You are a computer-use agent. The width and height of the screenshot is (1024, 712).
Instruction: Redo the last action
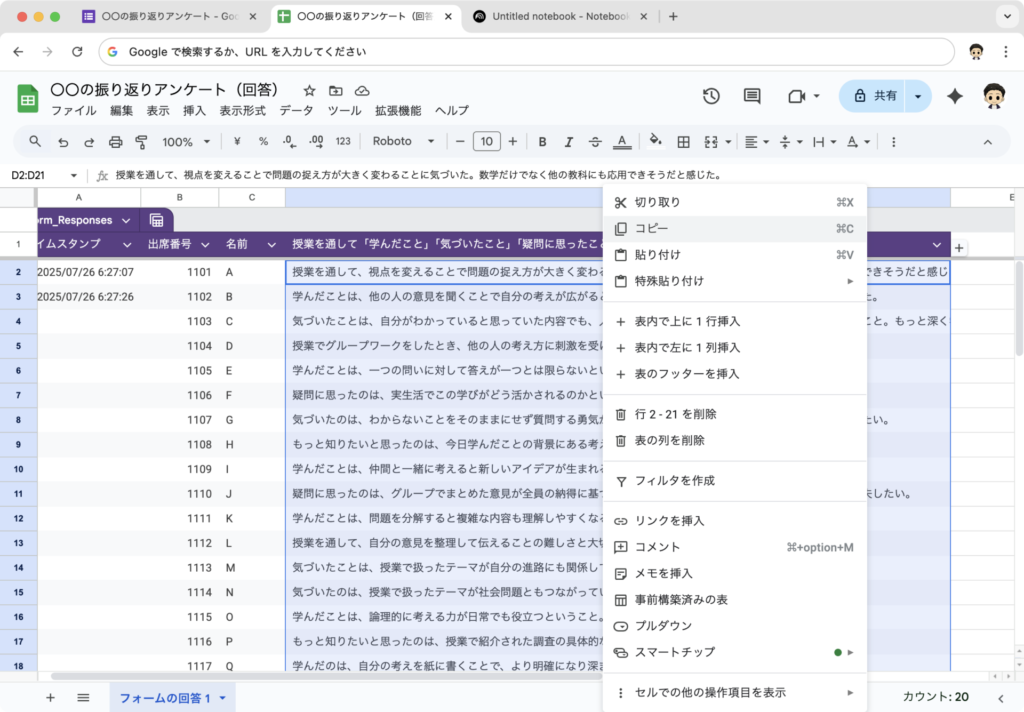(89, 142)
